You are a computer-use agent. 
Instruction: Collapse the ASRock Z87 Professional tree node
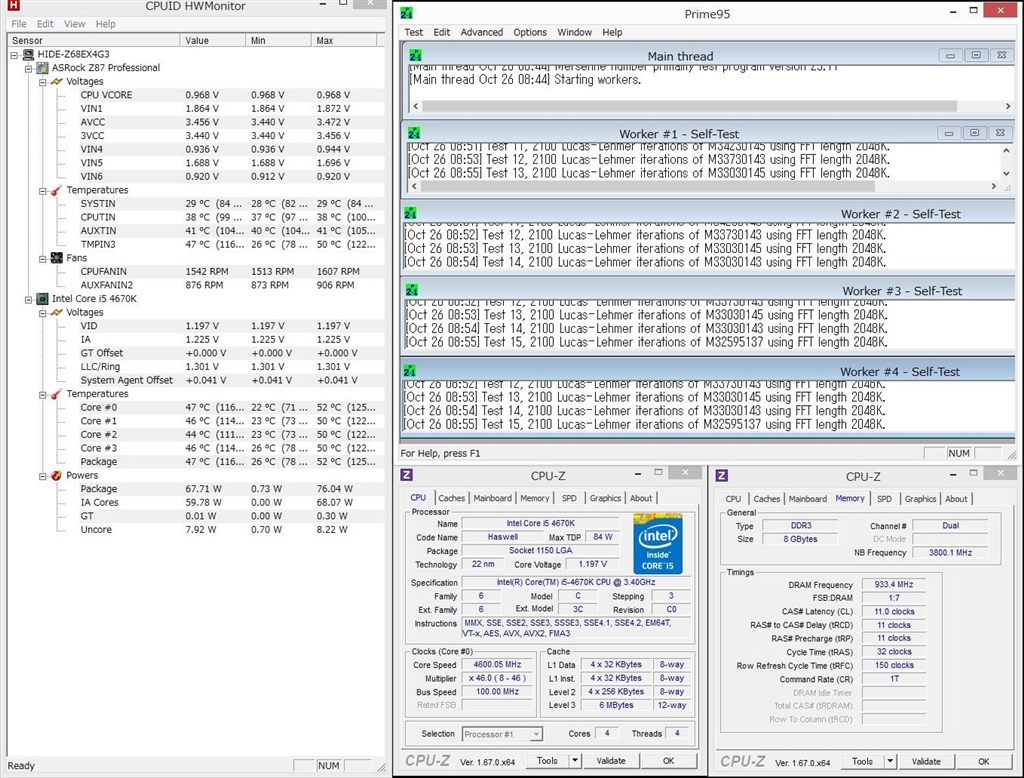(28, 68)
